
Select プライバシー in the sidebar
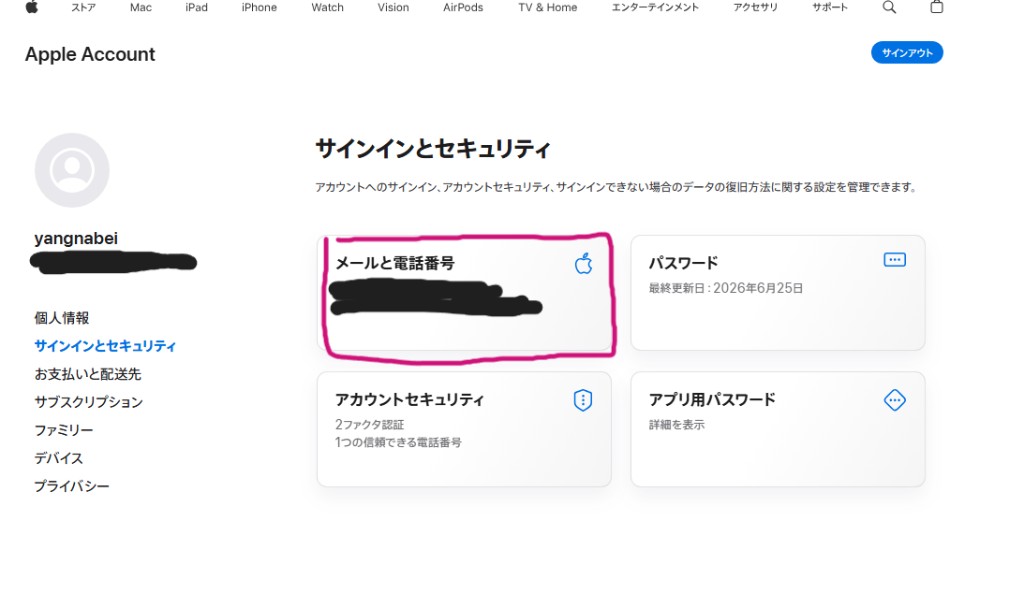coord(72,487)
